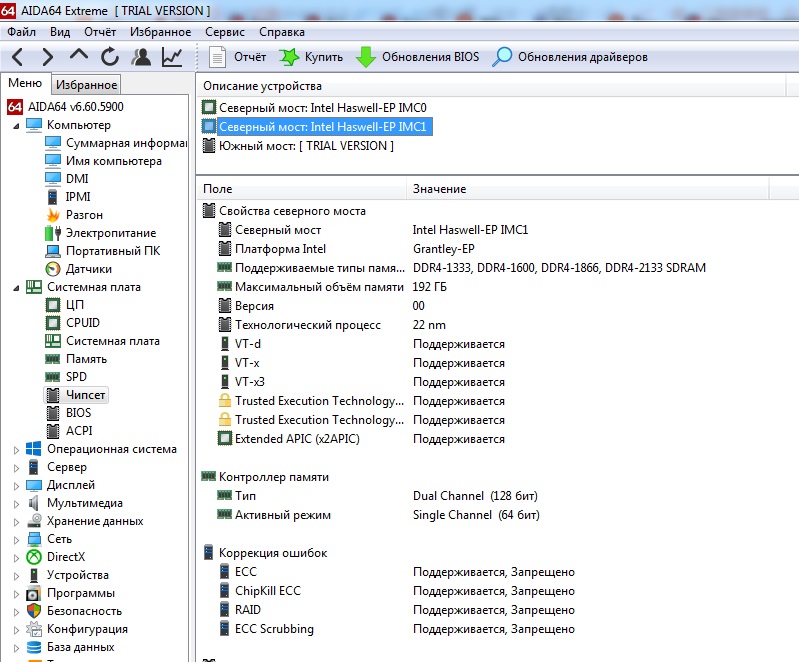The height and width of the screenshot is (662, 799).
Task: Click the Память RAM module icon
Action: [x=52, y=359]
